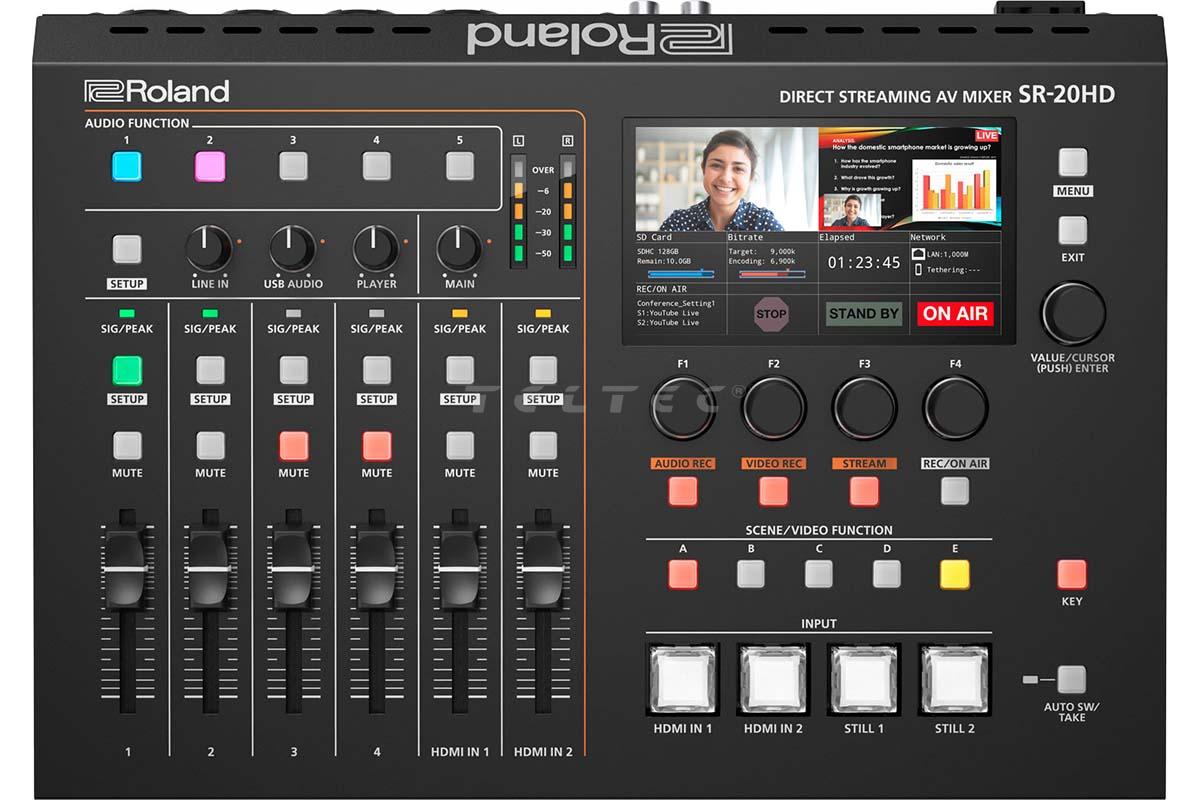1200x800 pixels.
Task: Mute channel 1 with its MUTE button
Action: 127,445
